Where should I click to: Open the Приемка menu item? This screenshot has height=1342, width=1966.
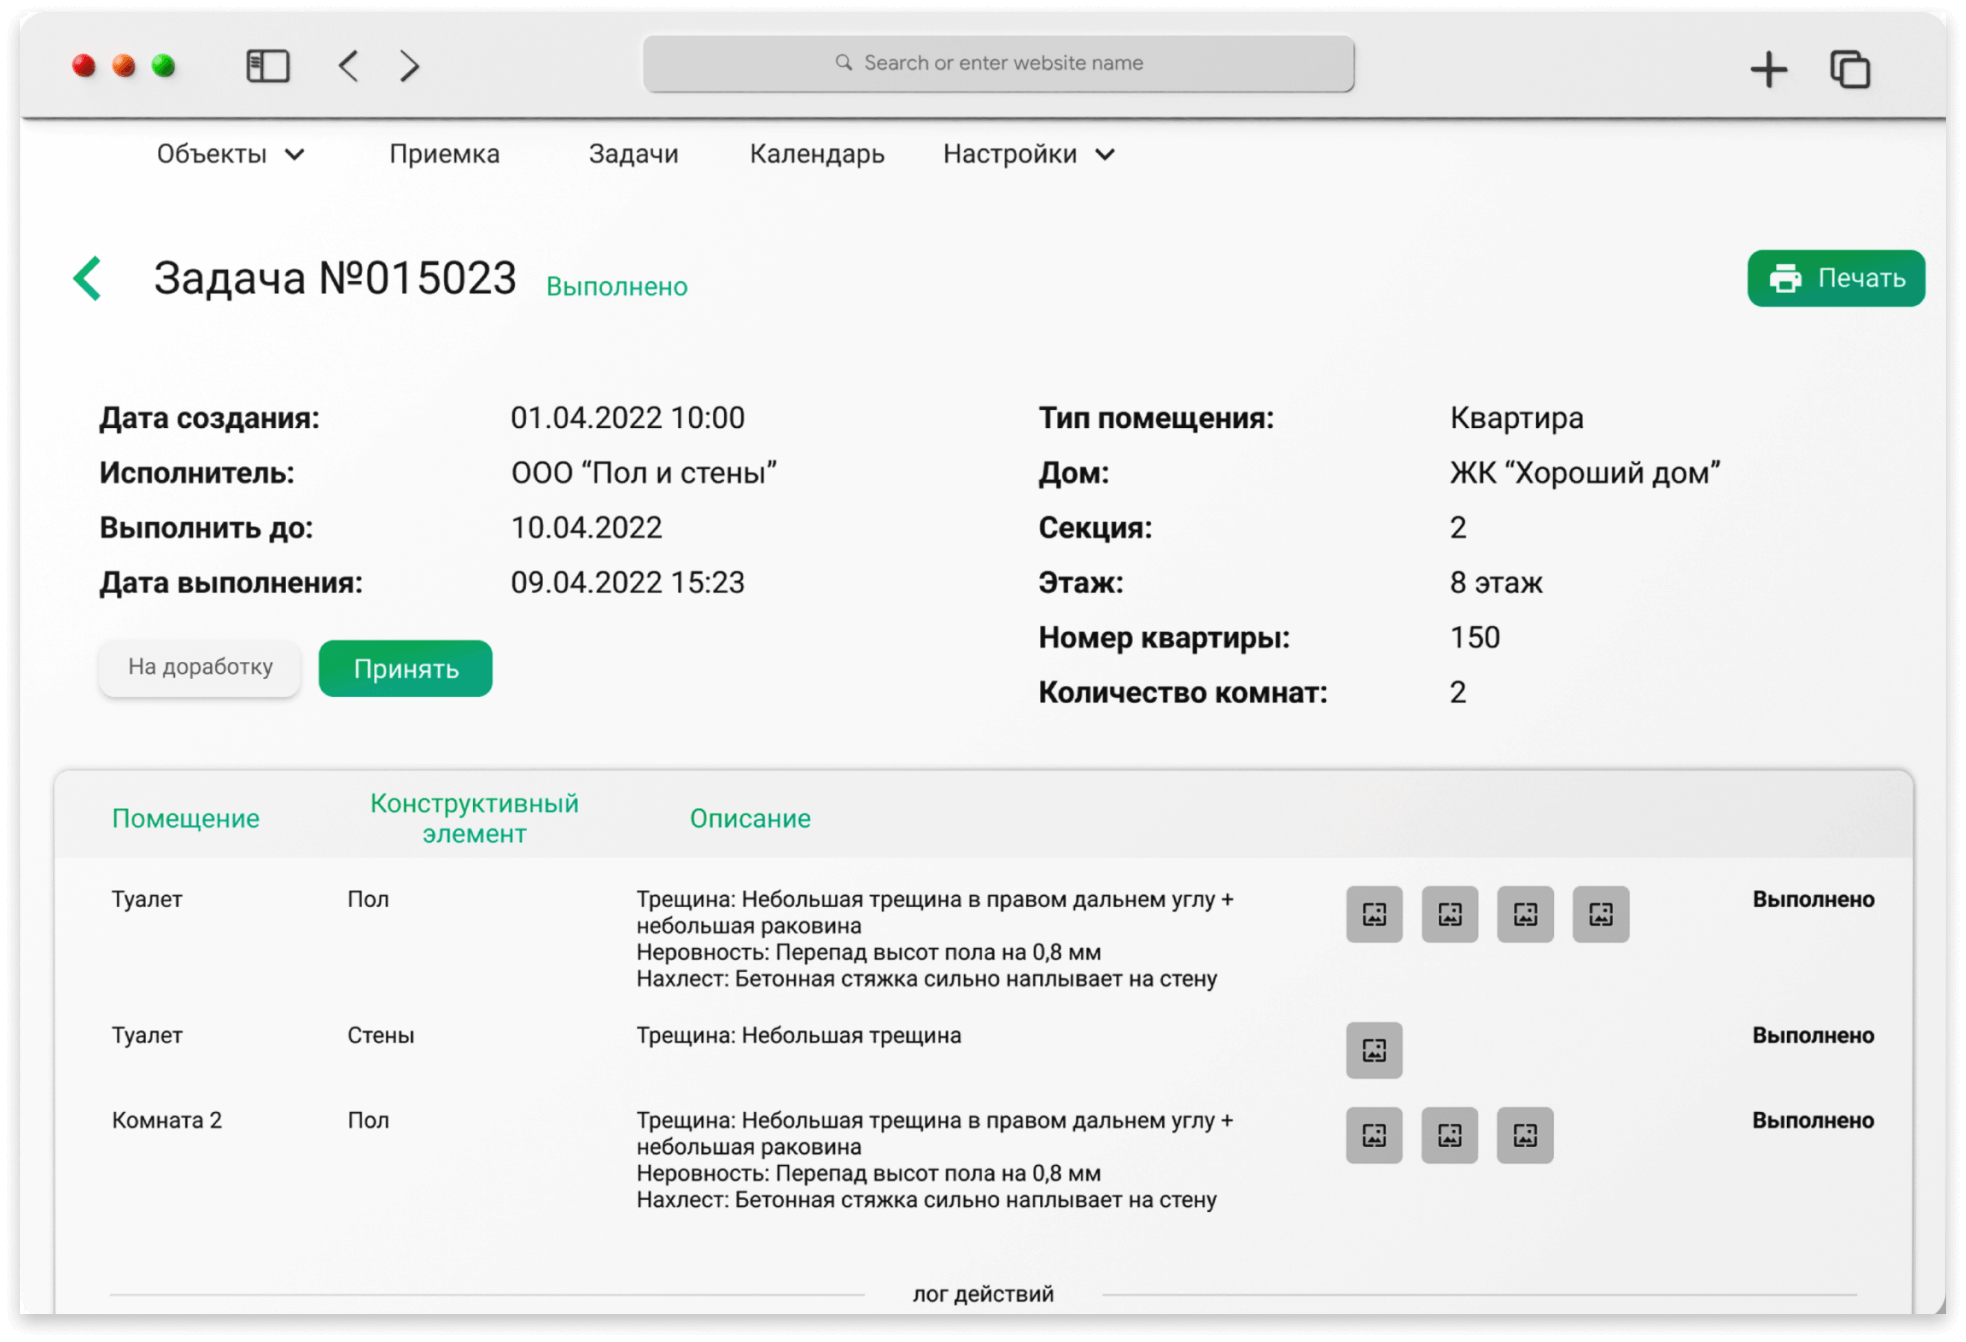(x=444, y=154)
